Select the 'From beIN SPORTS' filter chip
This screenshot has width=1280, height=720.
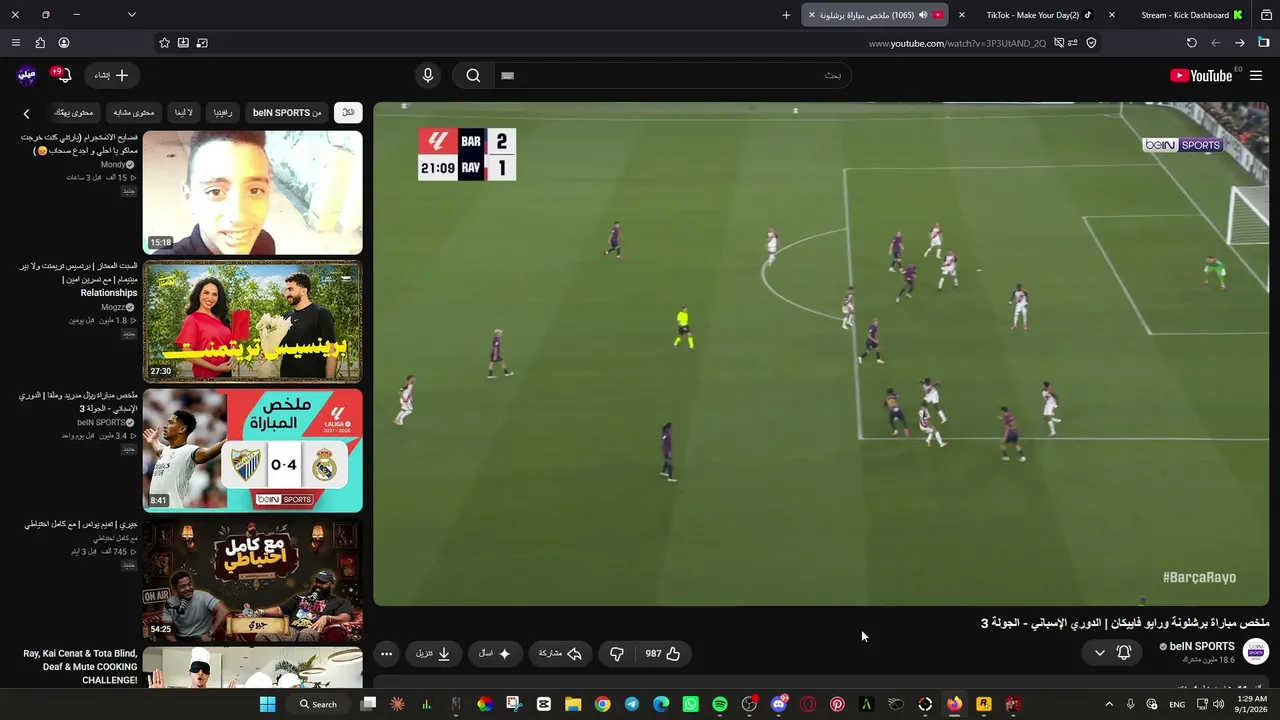click(x=287, y=113)
